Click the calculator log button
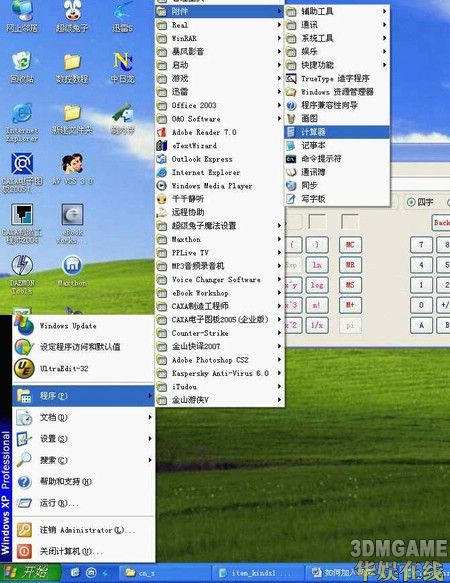 (x=317, y=285)
